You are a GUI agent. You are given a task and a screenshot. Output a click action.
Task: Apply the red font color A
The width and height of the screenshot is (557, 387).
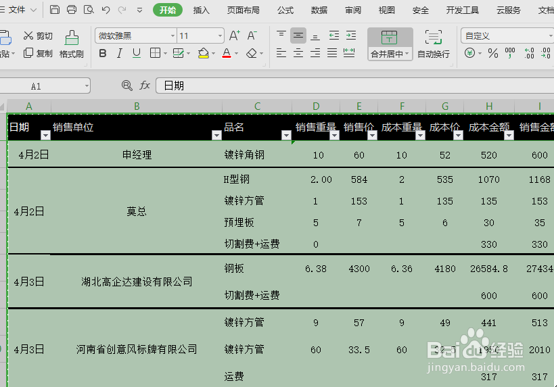coord(226,53)
